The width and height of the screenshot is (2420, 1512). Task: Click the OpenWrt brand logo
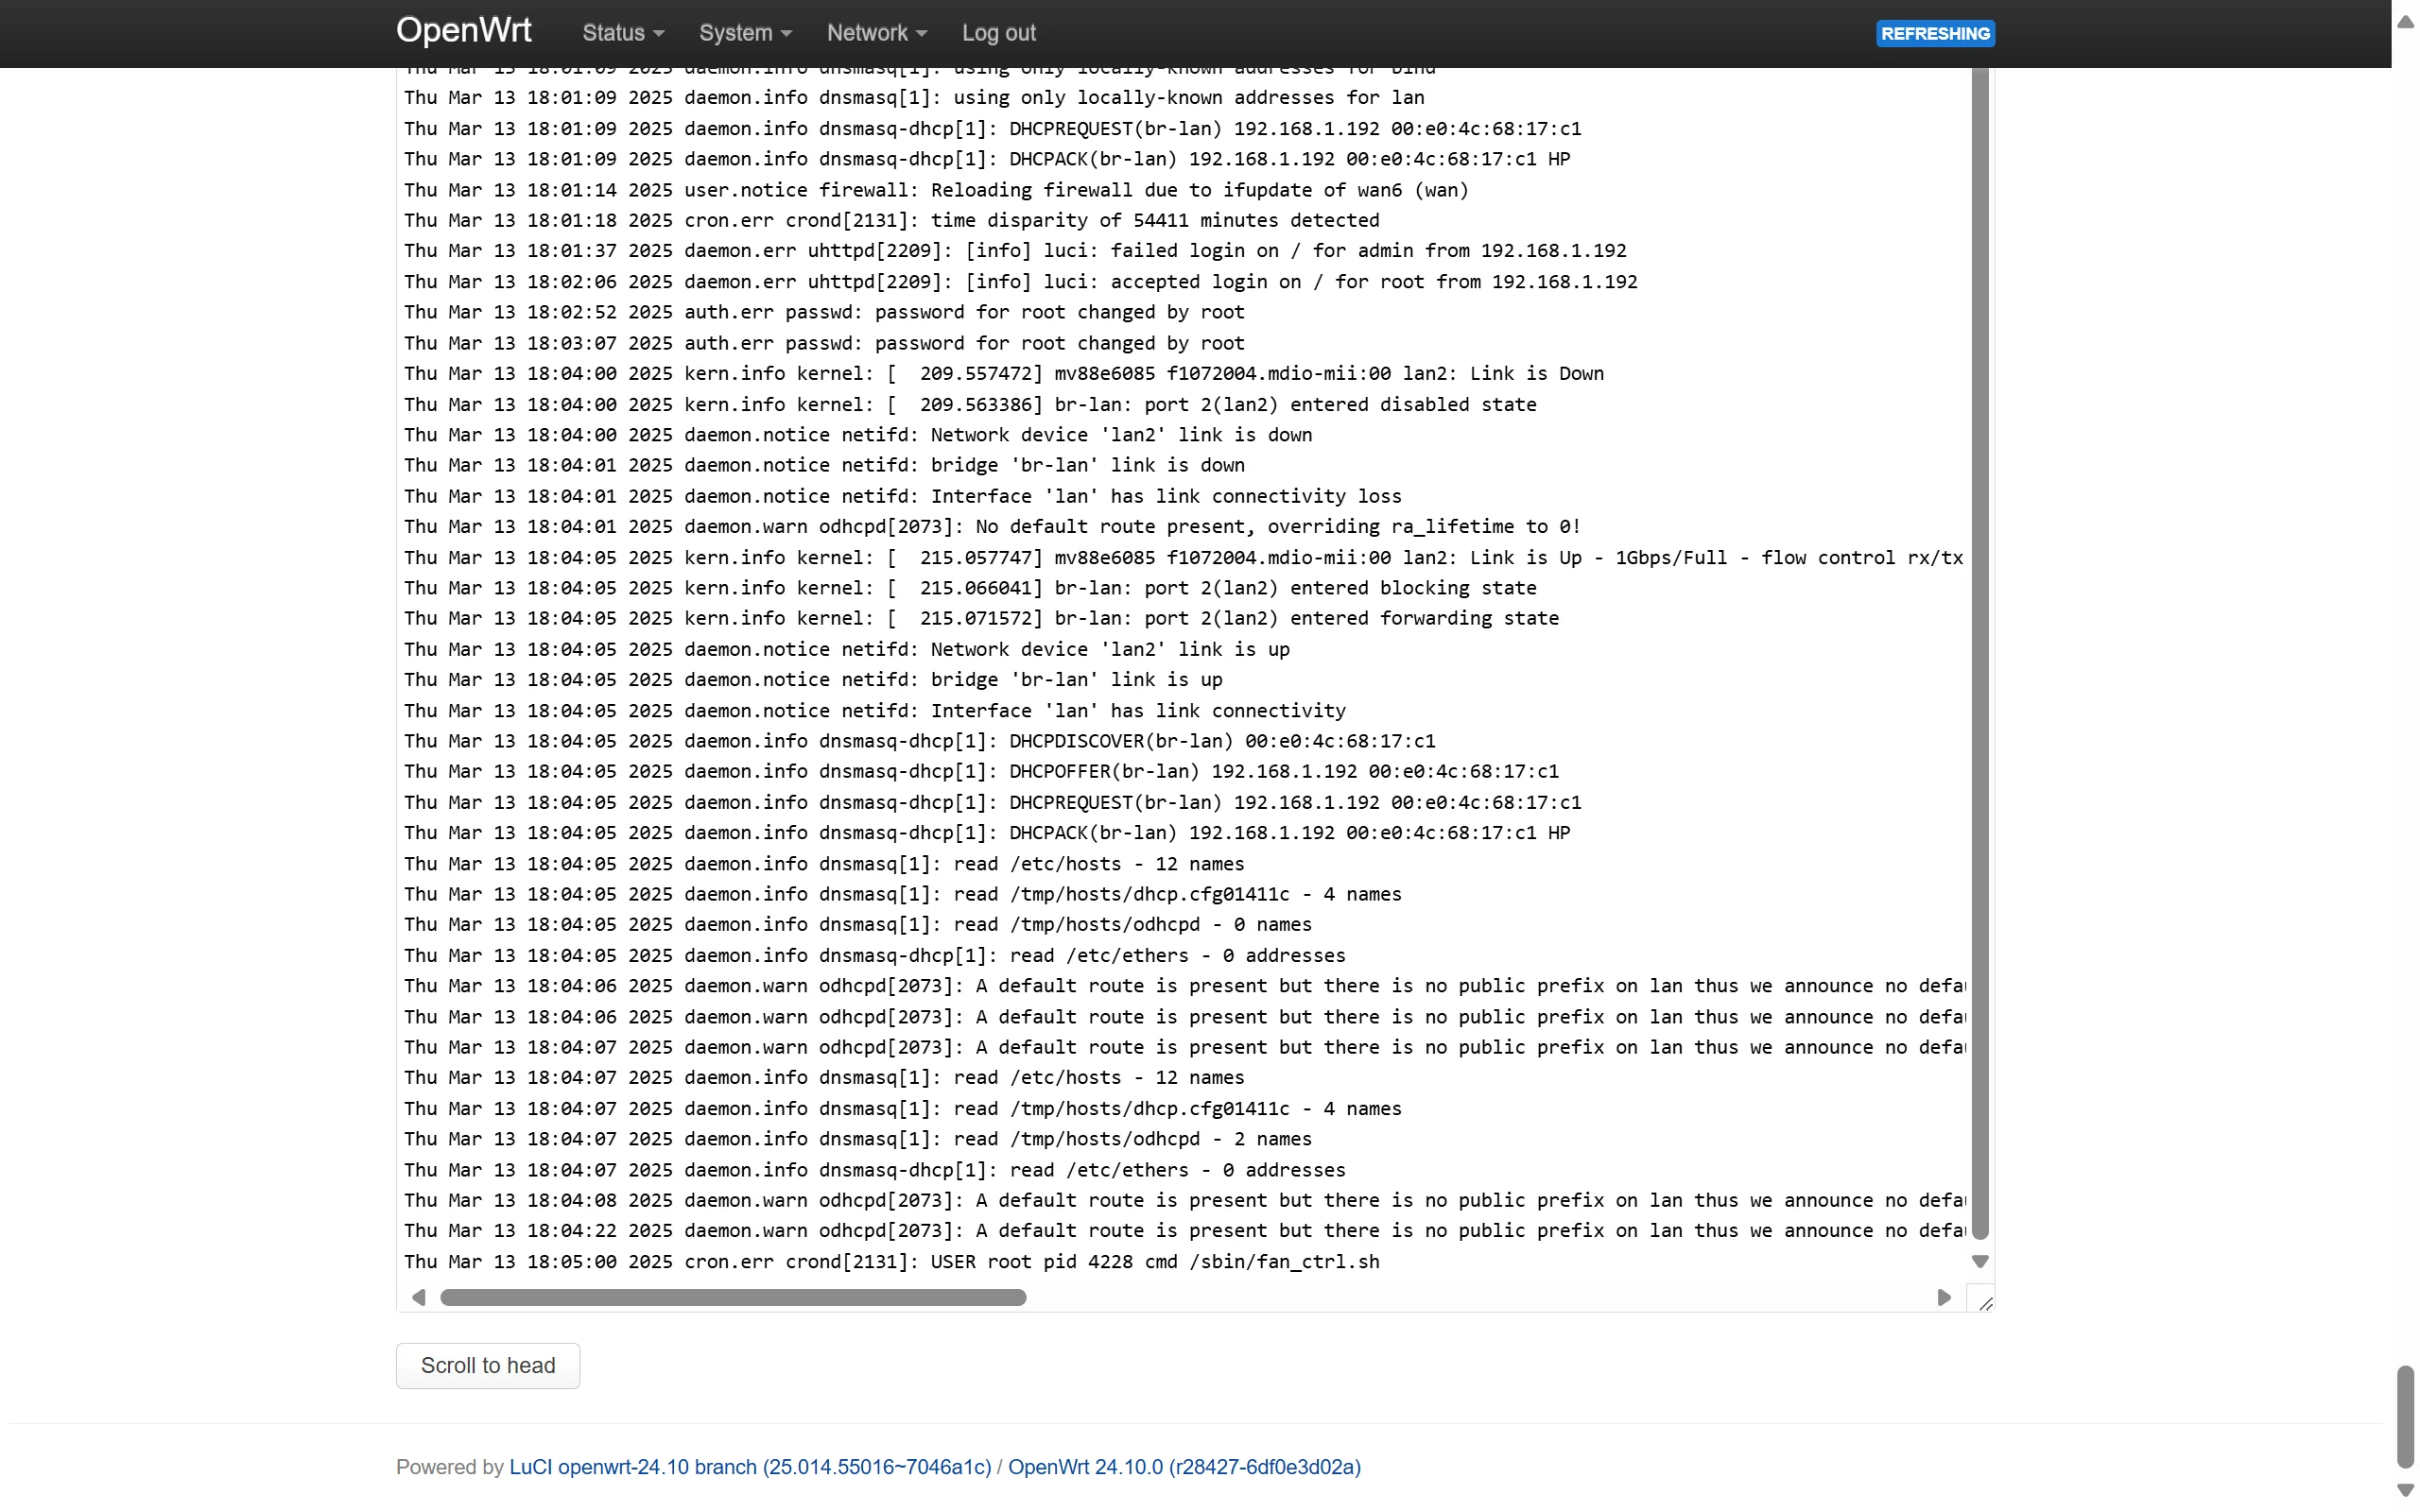(463, 30)
